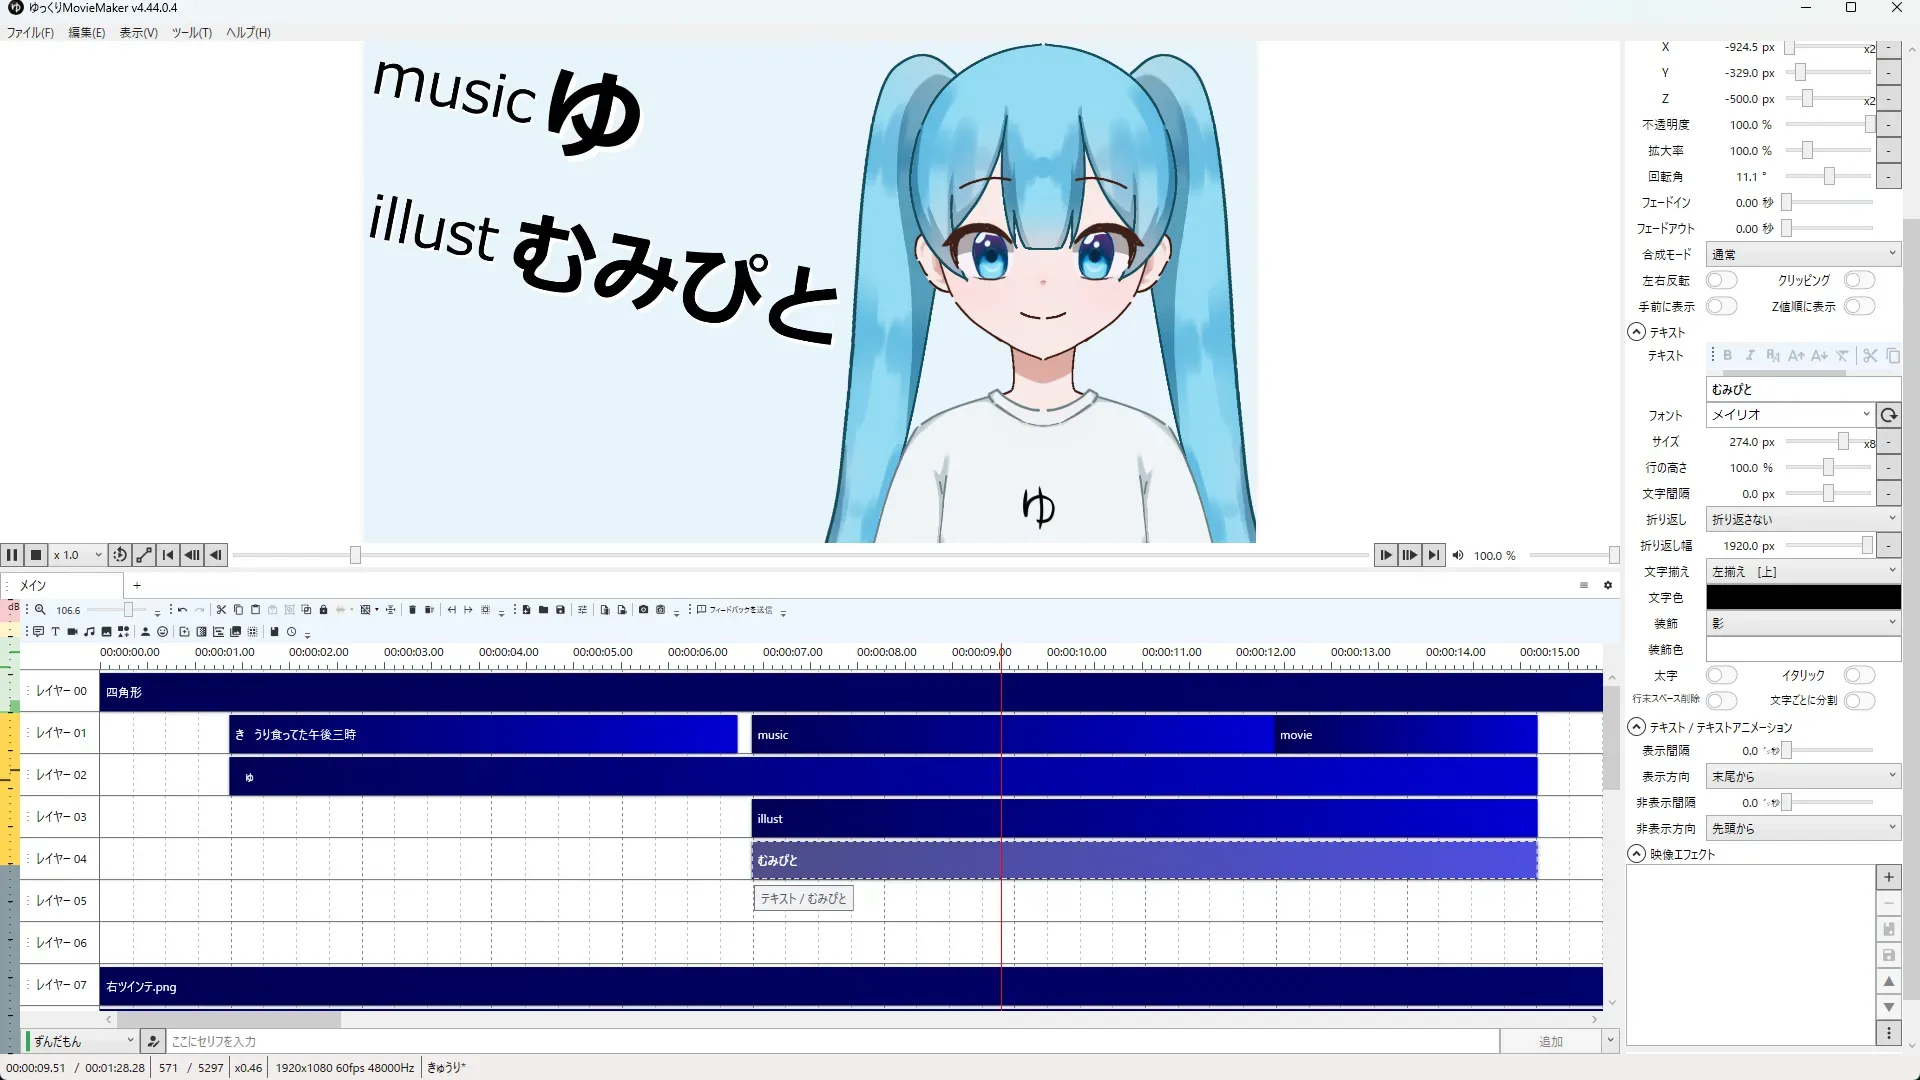Click the loop playback icon
Viewport: 1920px width, 1080px height.
119,555
